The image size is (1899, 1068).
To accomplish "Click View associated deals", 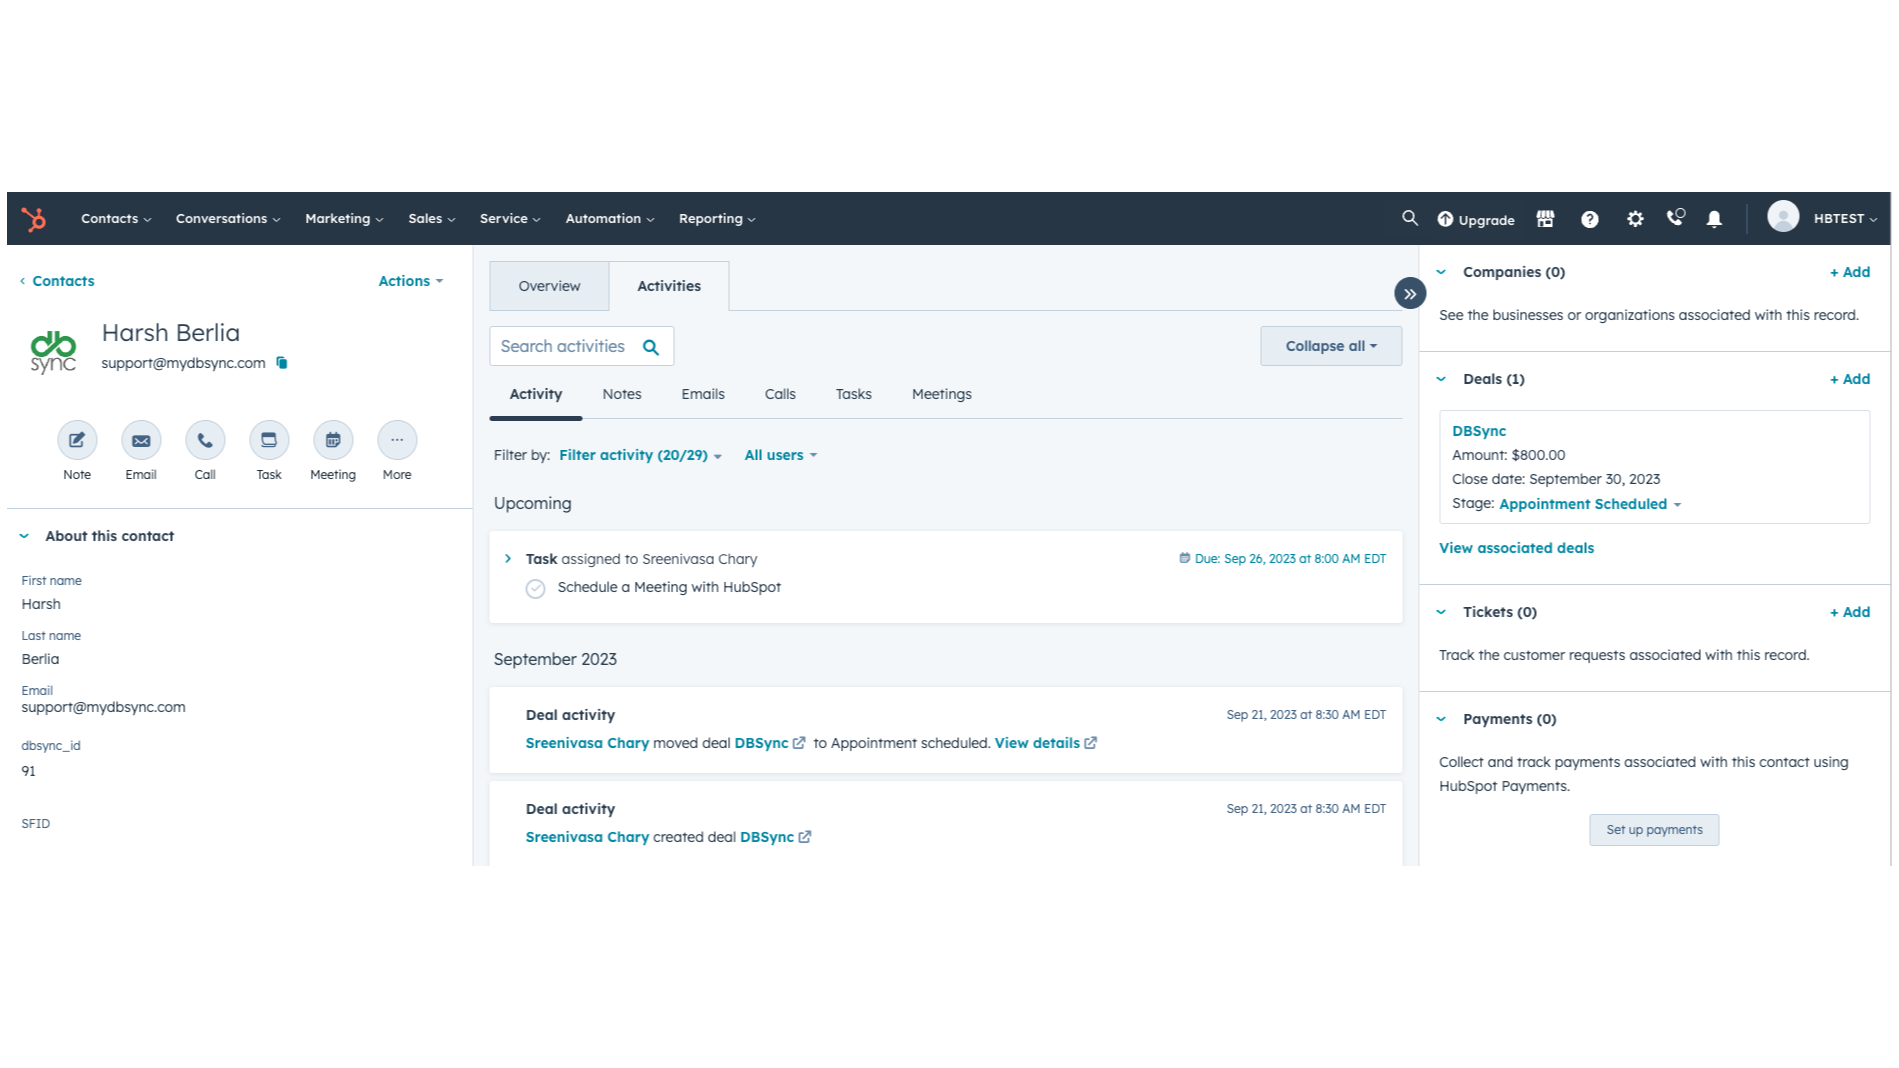I will [1516, 548].
